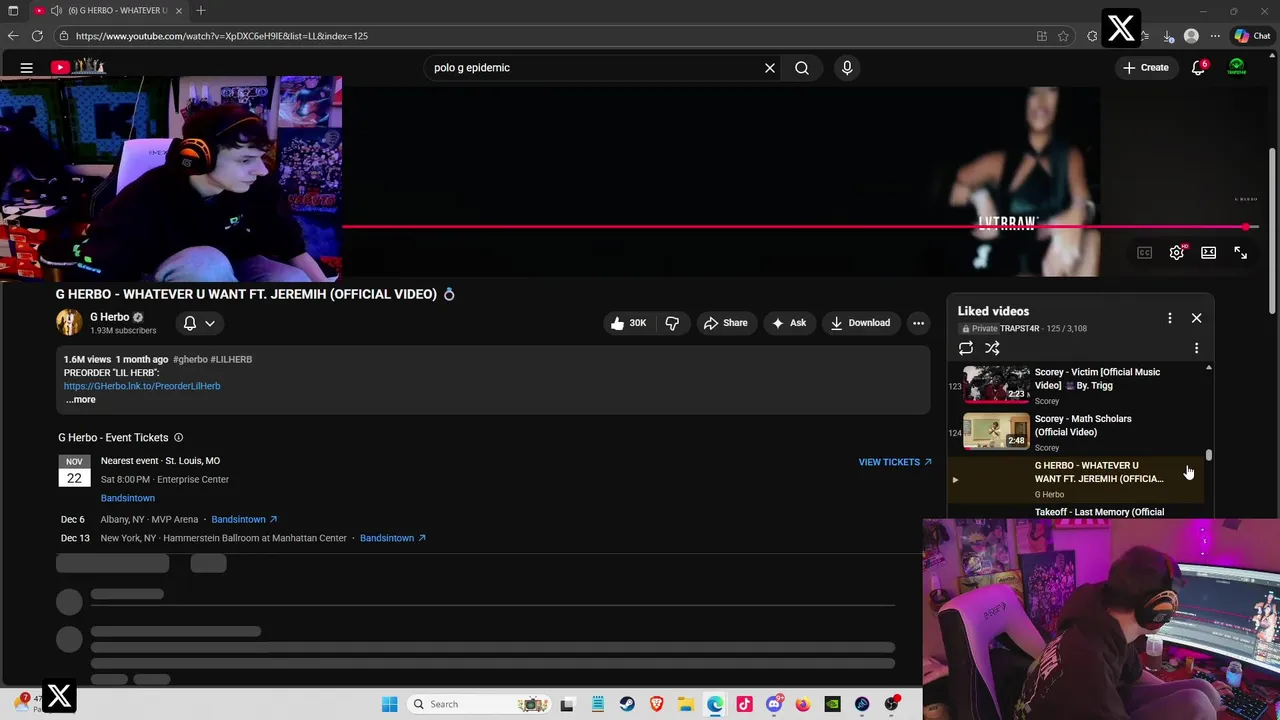This screenshot has width=1280, height=720.
Task: Toggle closed captions on the player
Action: (1145, 253)
